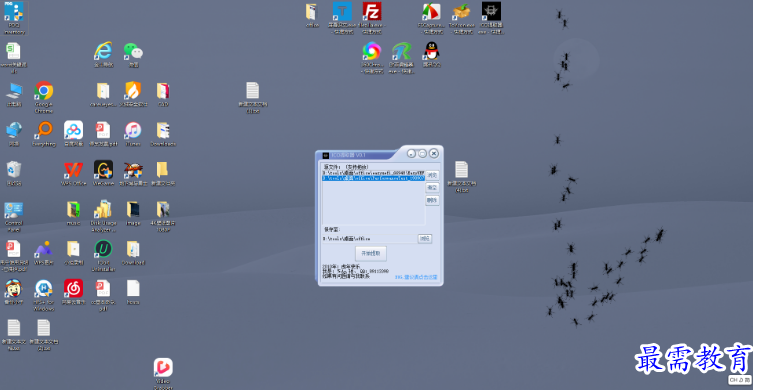Select the IObit Uninstaller shortcut

(104, 249)
